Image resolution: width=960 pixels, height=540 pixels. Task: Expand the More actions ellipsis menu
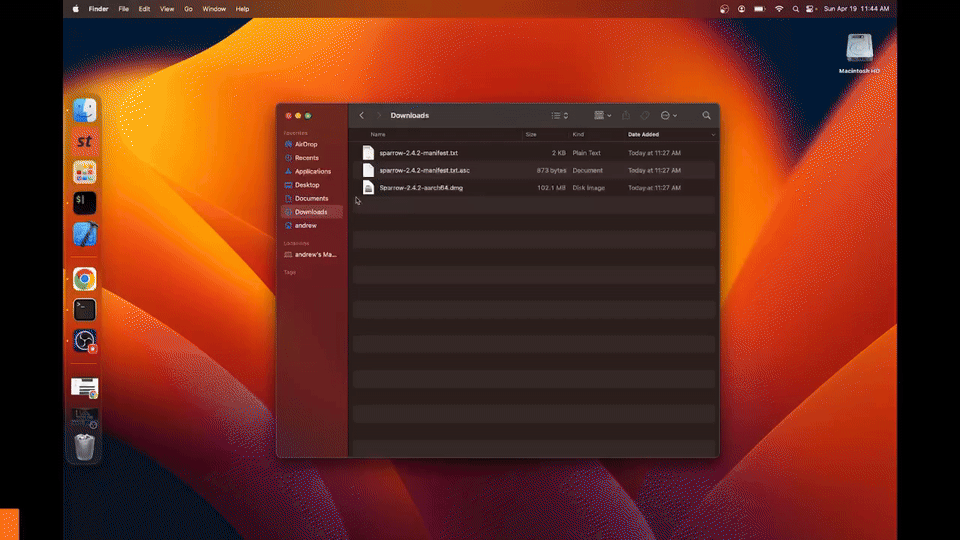(669, 116)
